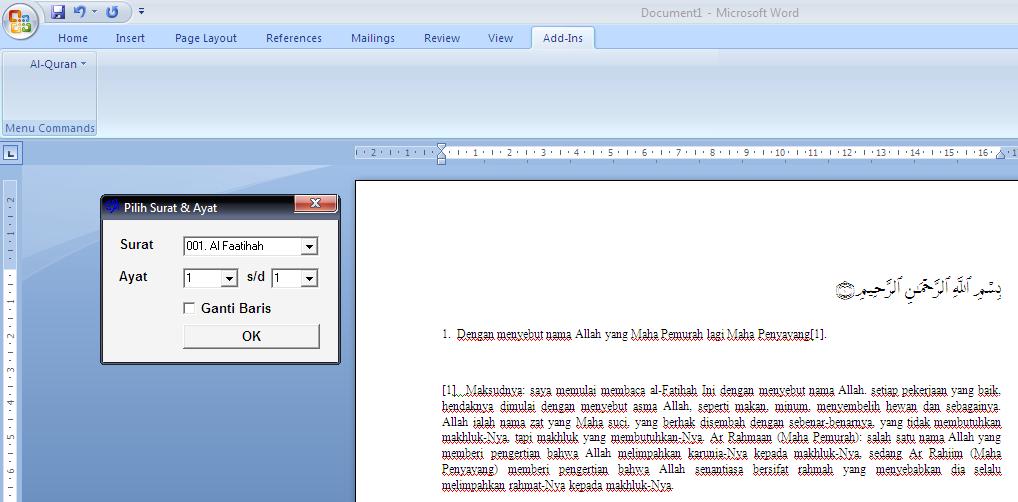Image resolution: width=1018 pixels, height=502 pixels.
Task: Switch to the Insert tab
Action: (130, 38)
